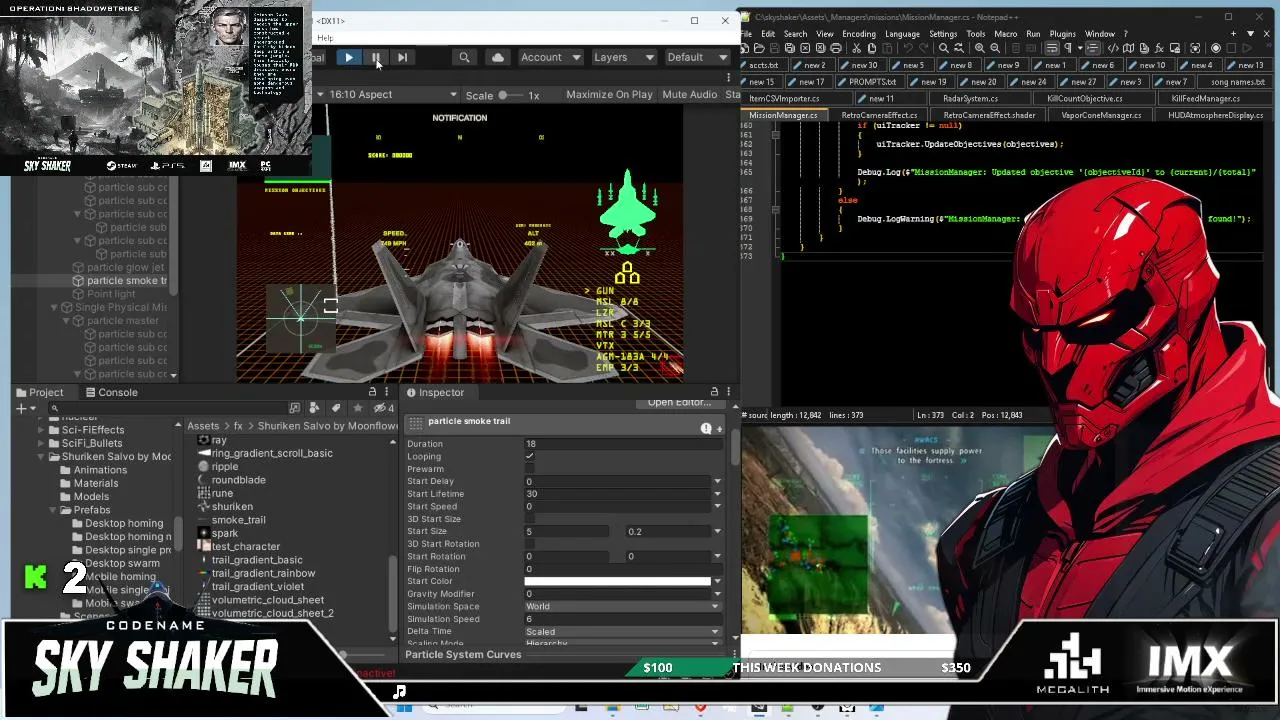
Task: Click the Notepad++ Zoom Out icon
Action: pos(995,49)
